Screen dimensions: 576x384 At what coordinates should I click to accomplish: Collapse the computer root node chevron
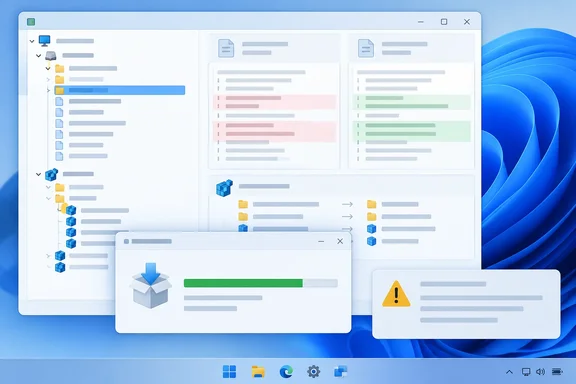coord(32,41)
